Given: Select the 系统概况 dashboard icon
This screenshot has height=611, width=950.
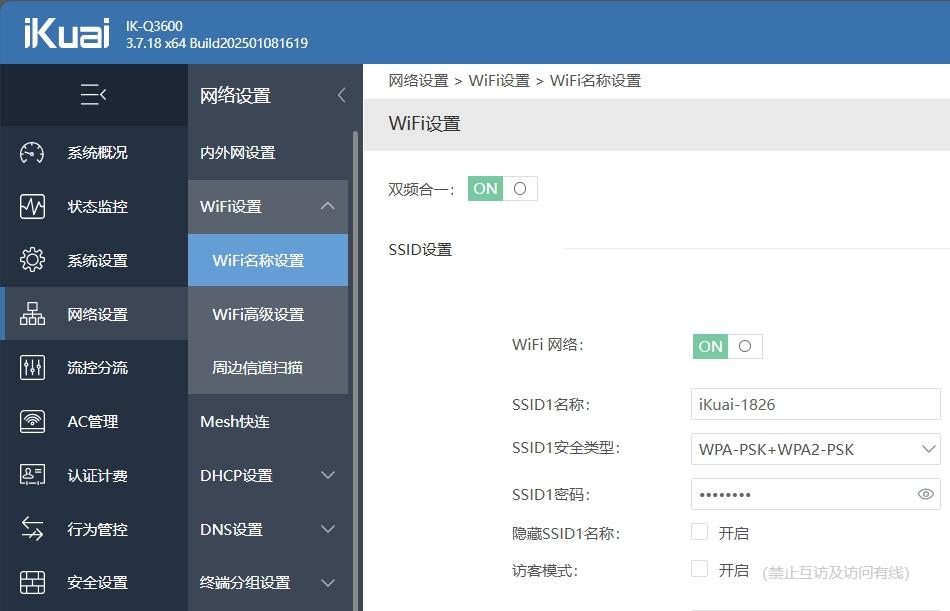Looking at the screenshot, I should [32, 153].
